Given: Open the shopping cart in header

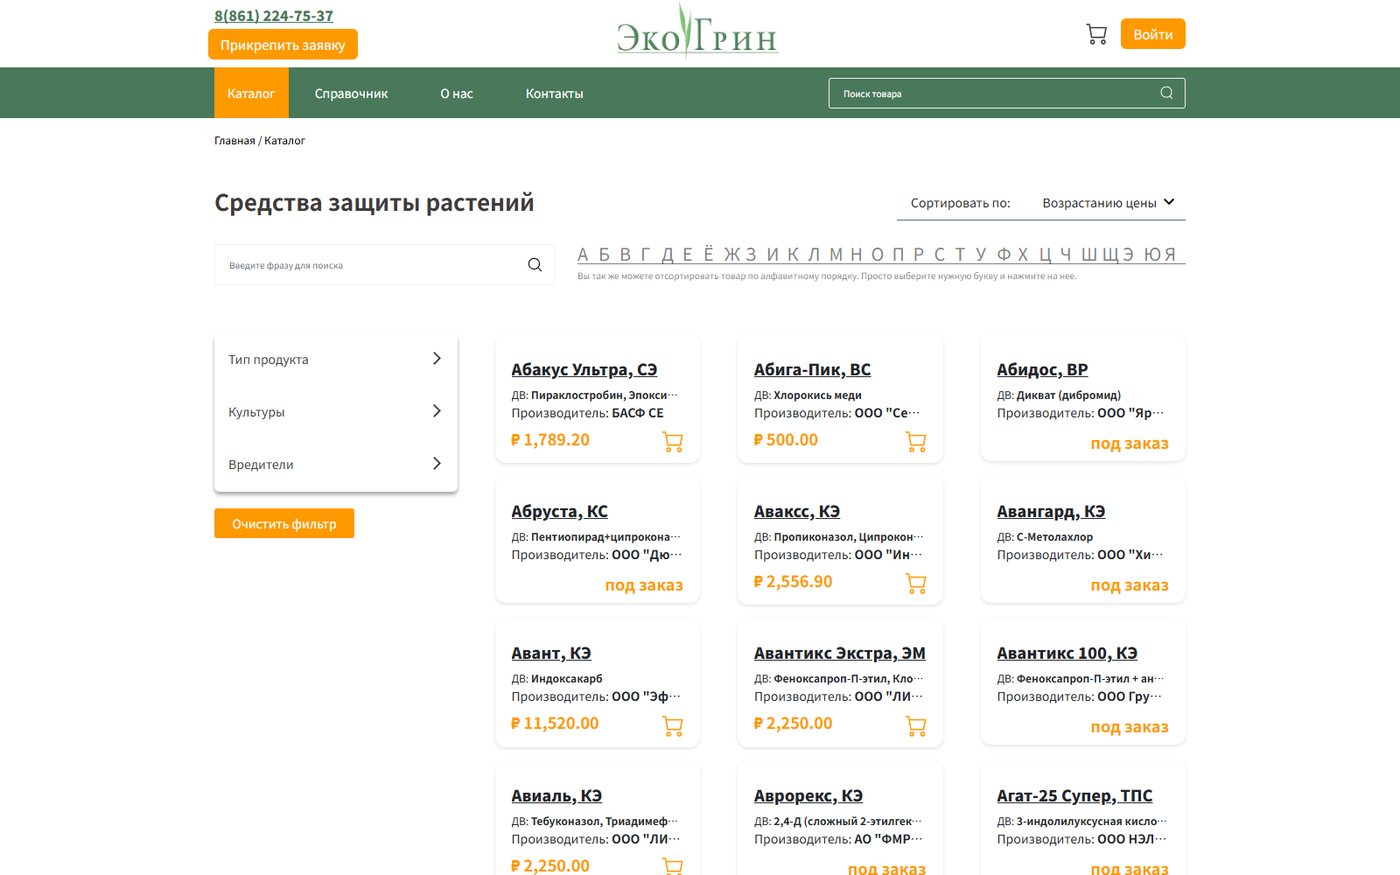Looking at the screenshot, I should [1096, 34].
